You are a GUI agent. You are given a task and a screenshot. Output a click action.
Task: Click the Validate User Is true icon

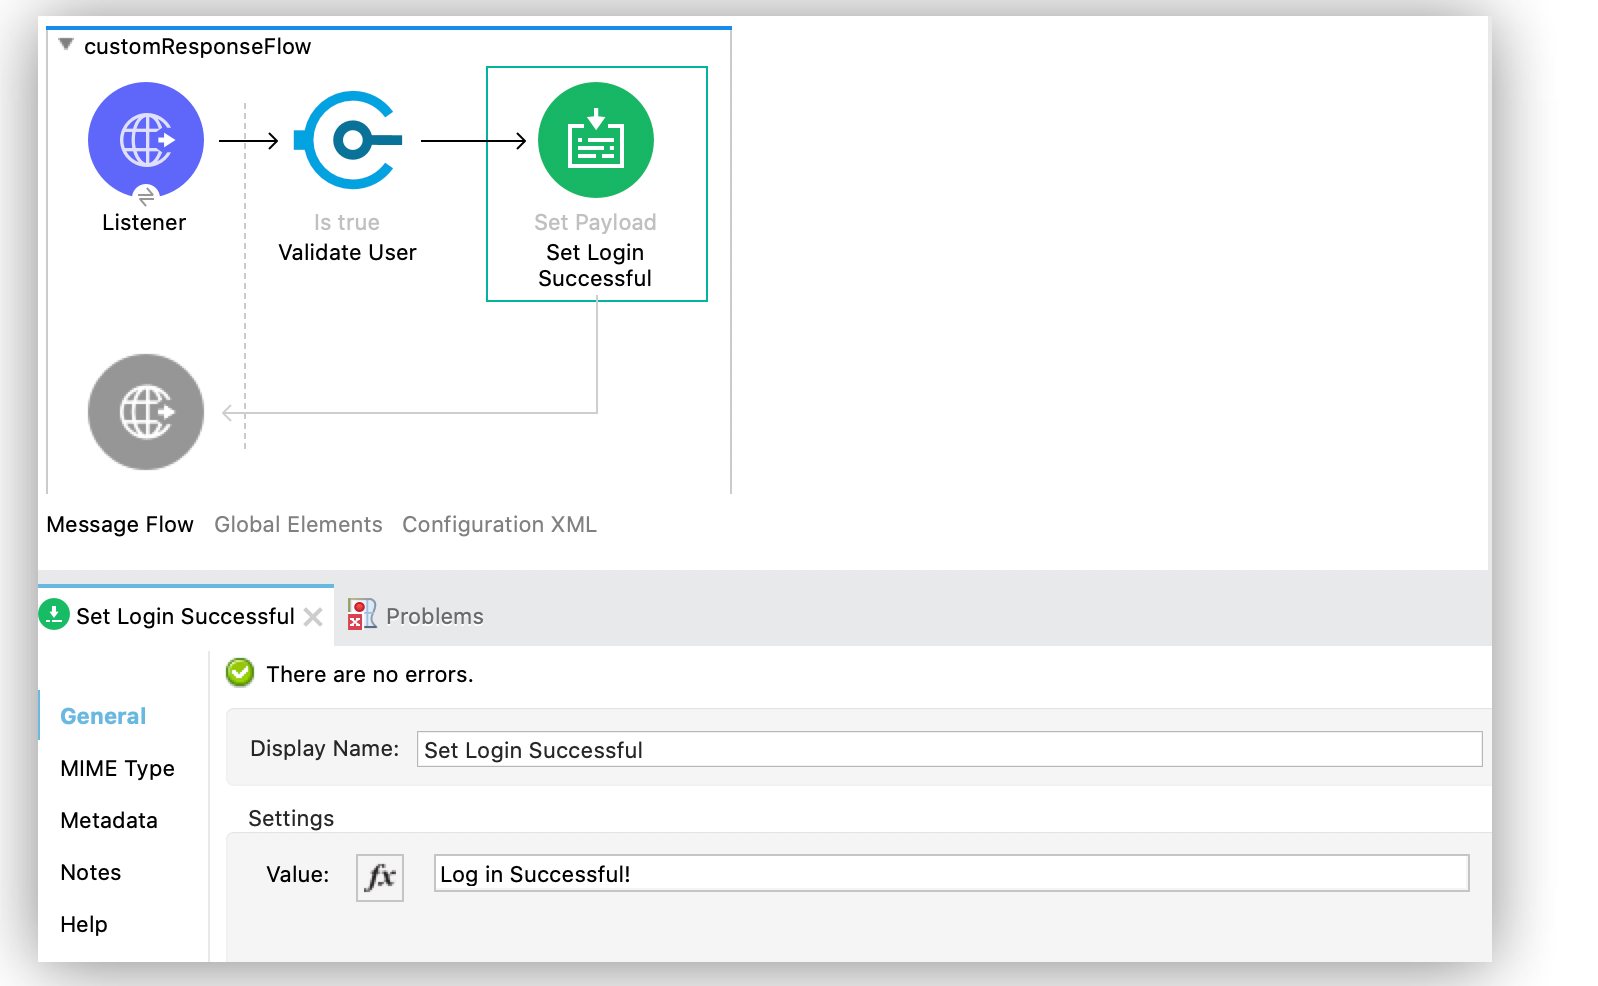348,140
